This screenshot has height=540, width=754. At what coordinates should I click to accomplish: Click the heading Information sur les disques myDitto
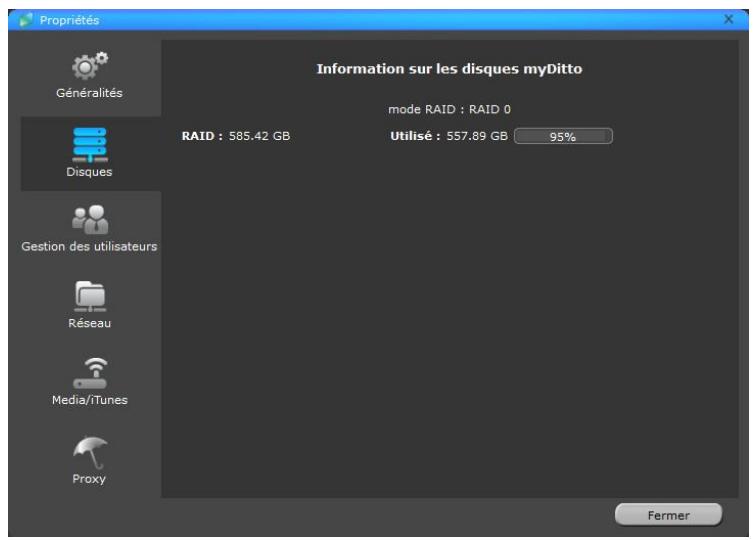click(449, 69)
